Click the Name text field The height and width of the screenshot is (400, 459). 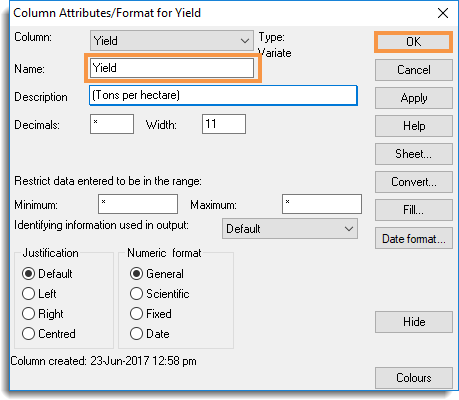172,68
